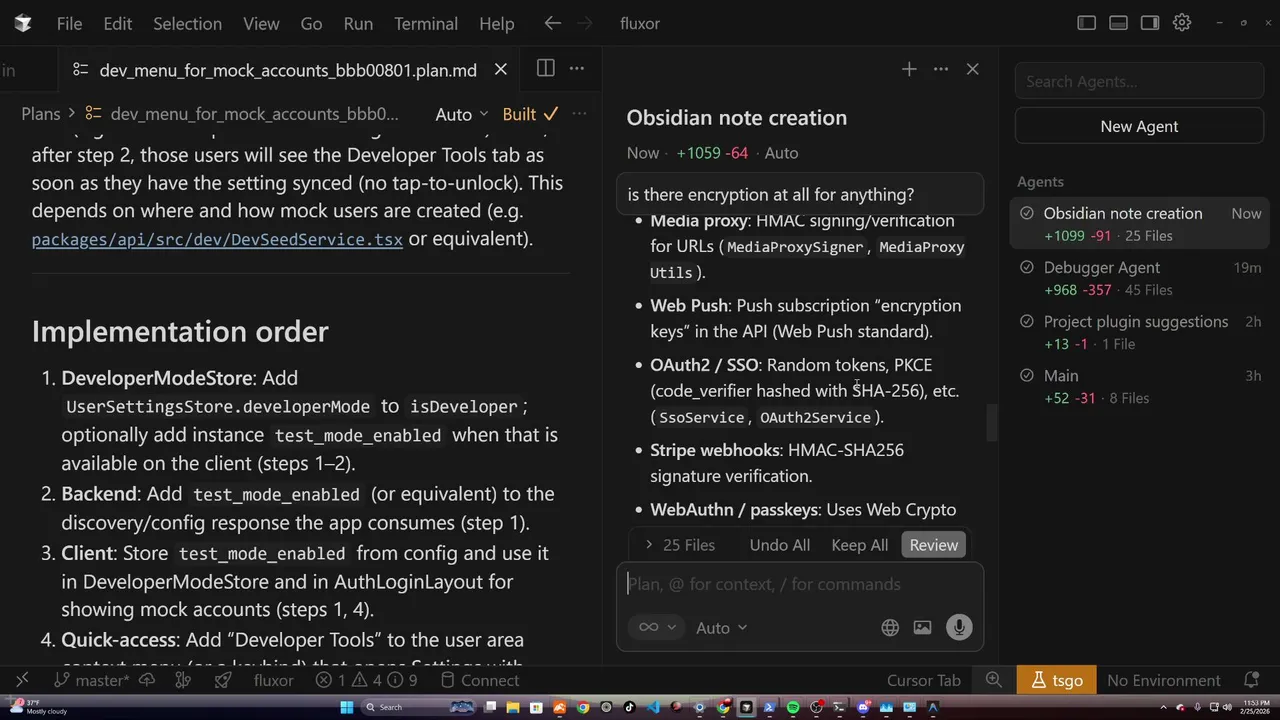Select the Project plugin suggestions agent
Screen dimensions: 1280x720
1139,332
